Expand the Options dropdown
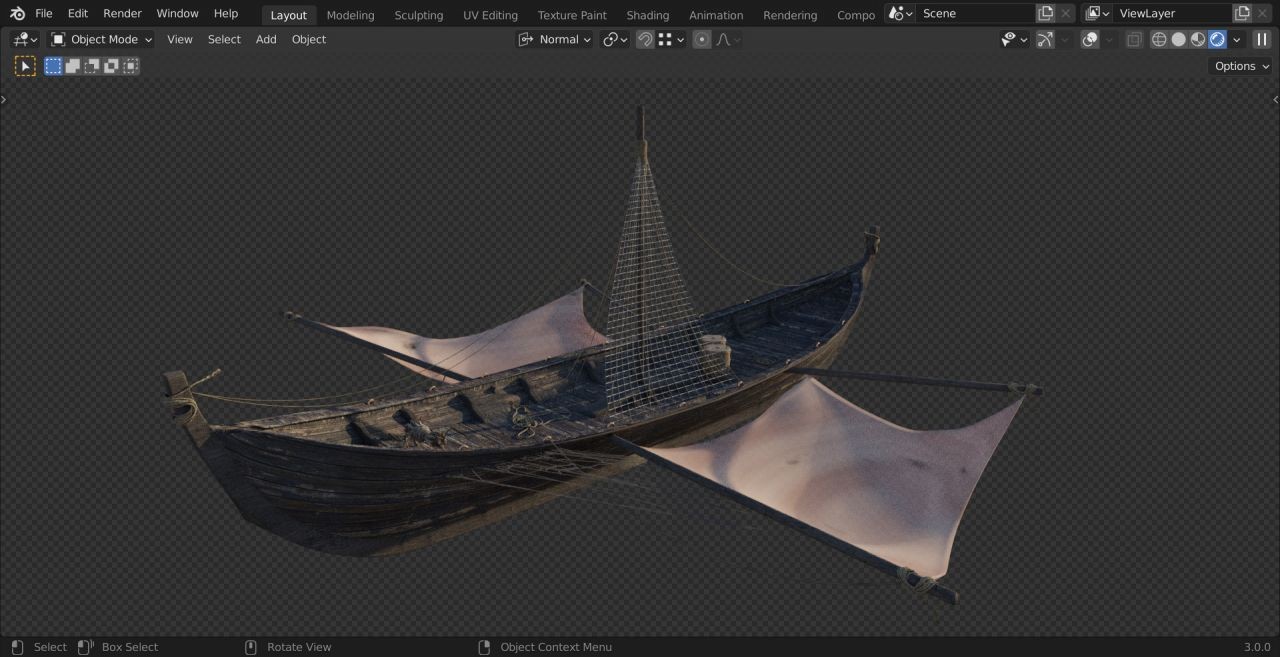Screen dimensions: 1280x657 [1241, 66]
